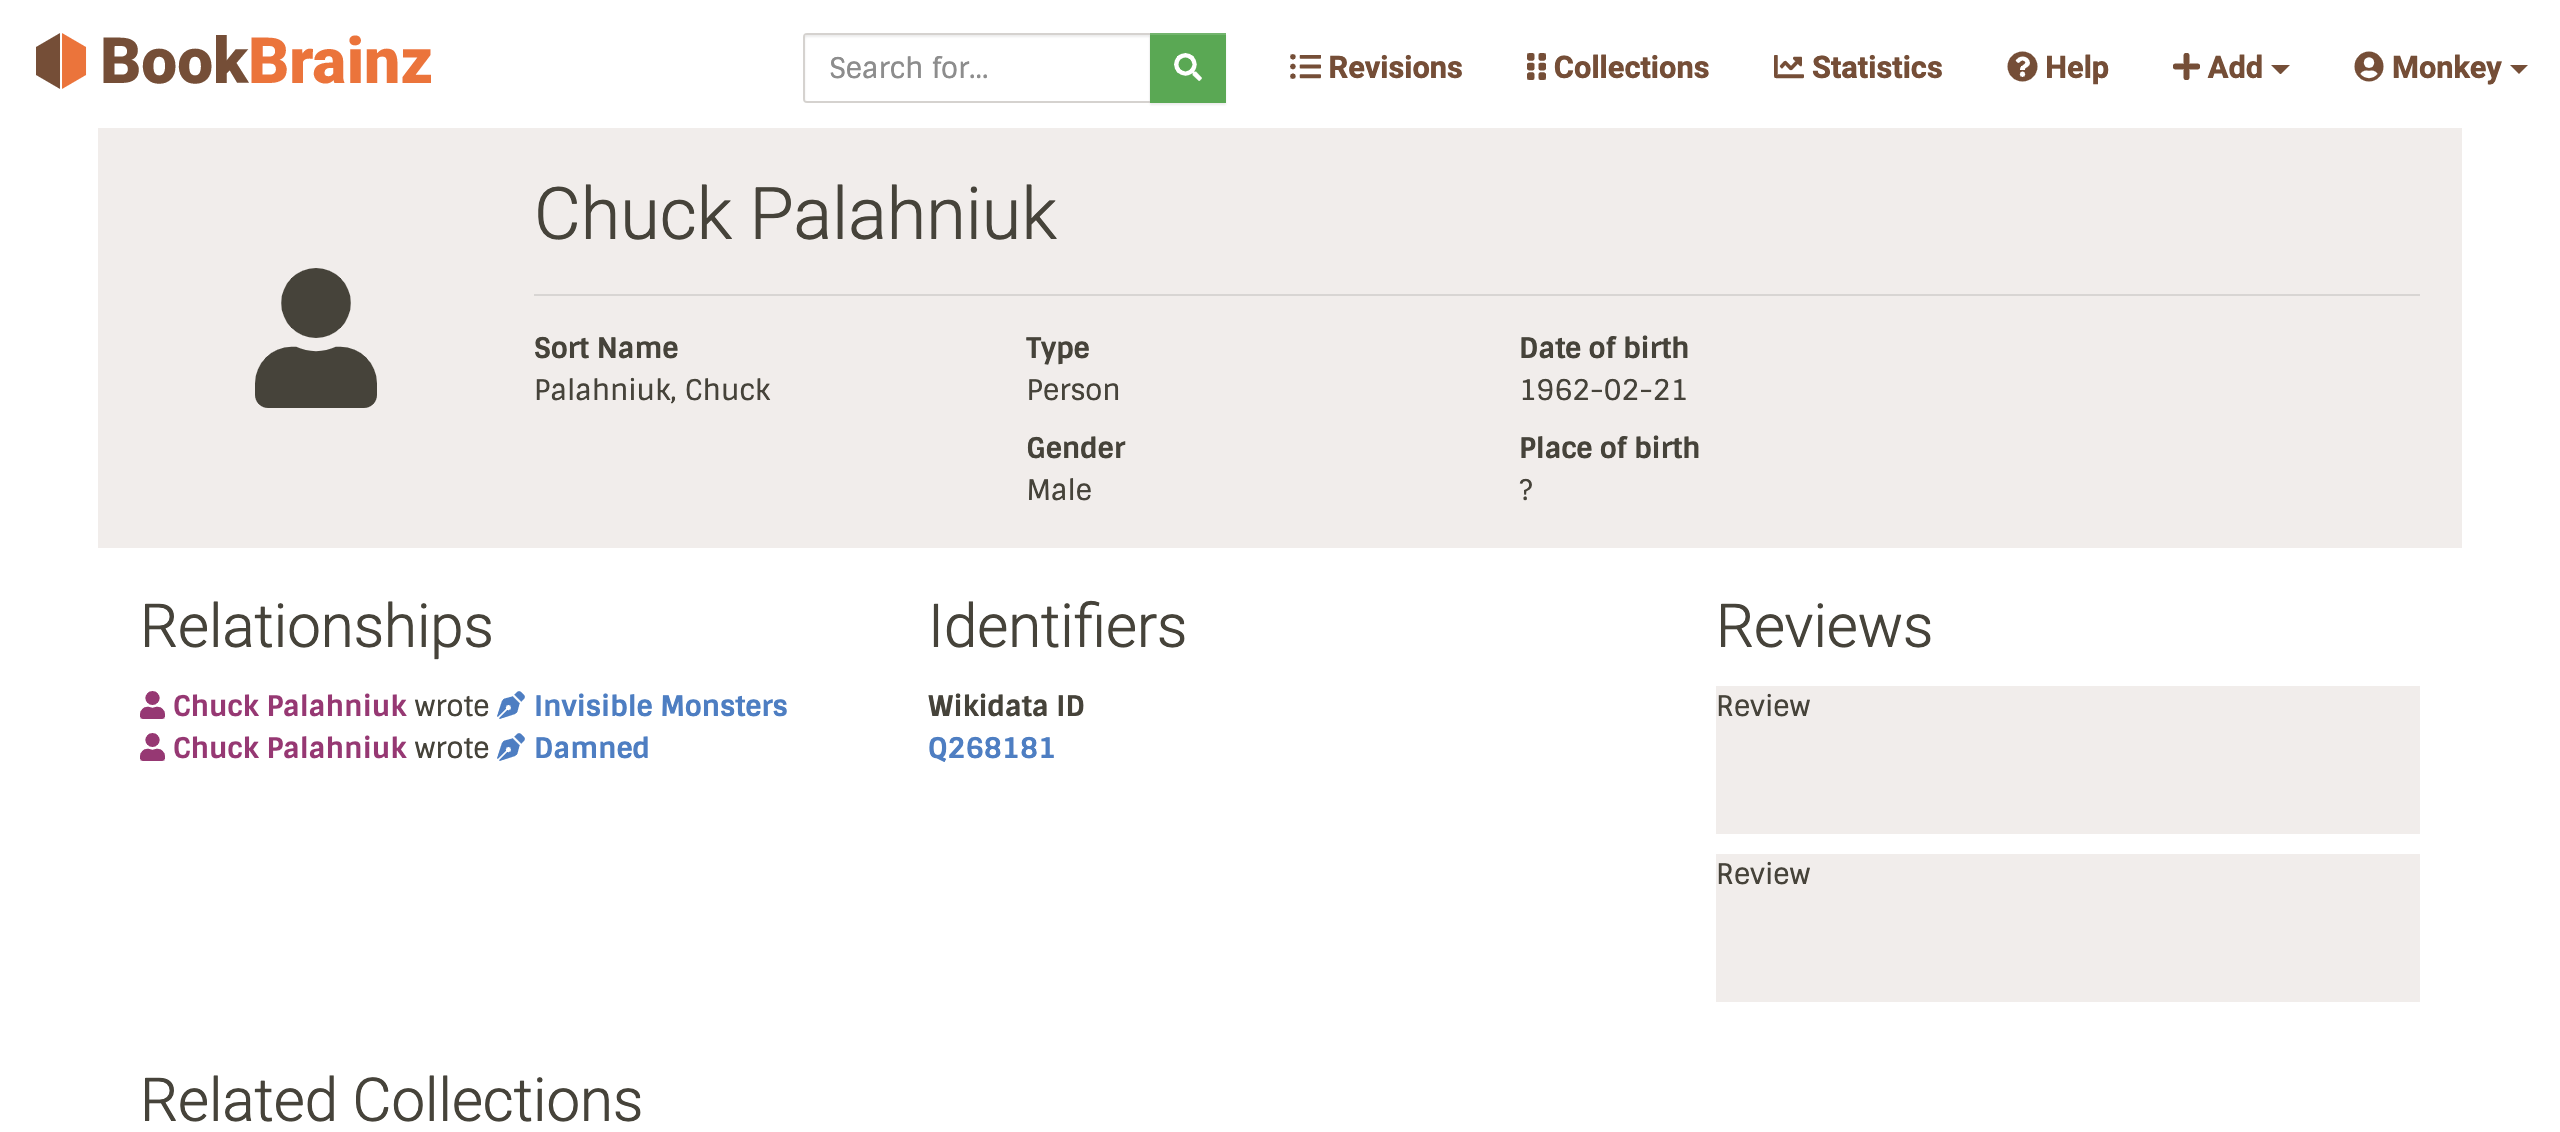The width and height of the screenshot is (2560, 1132).
Task: Click pen icon beside Invisible Monsters
Action: point(511,706)
